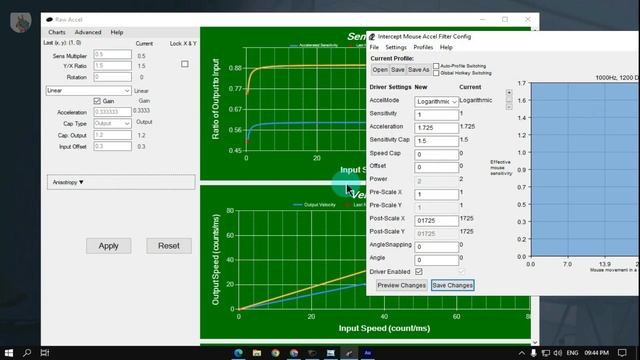
Task: Click the Sensitivity Cap input field
Action: pos(436,141)
